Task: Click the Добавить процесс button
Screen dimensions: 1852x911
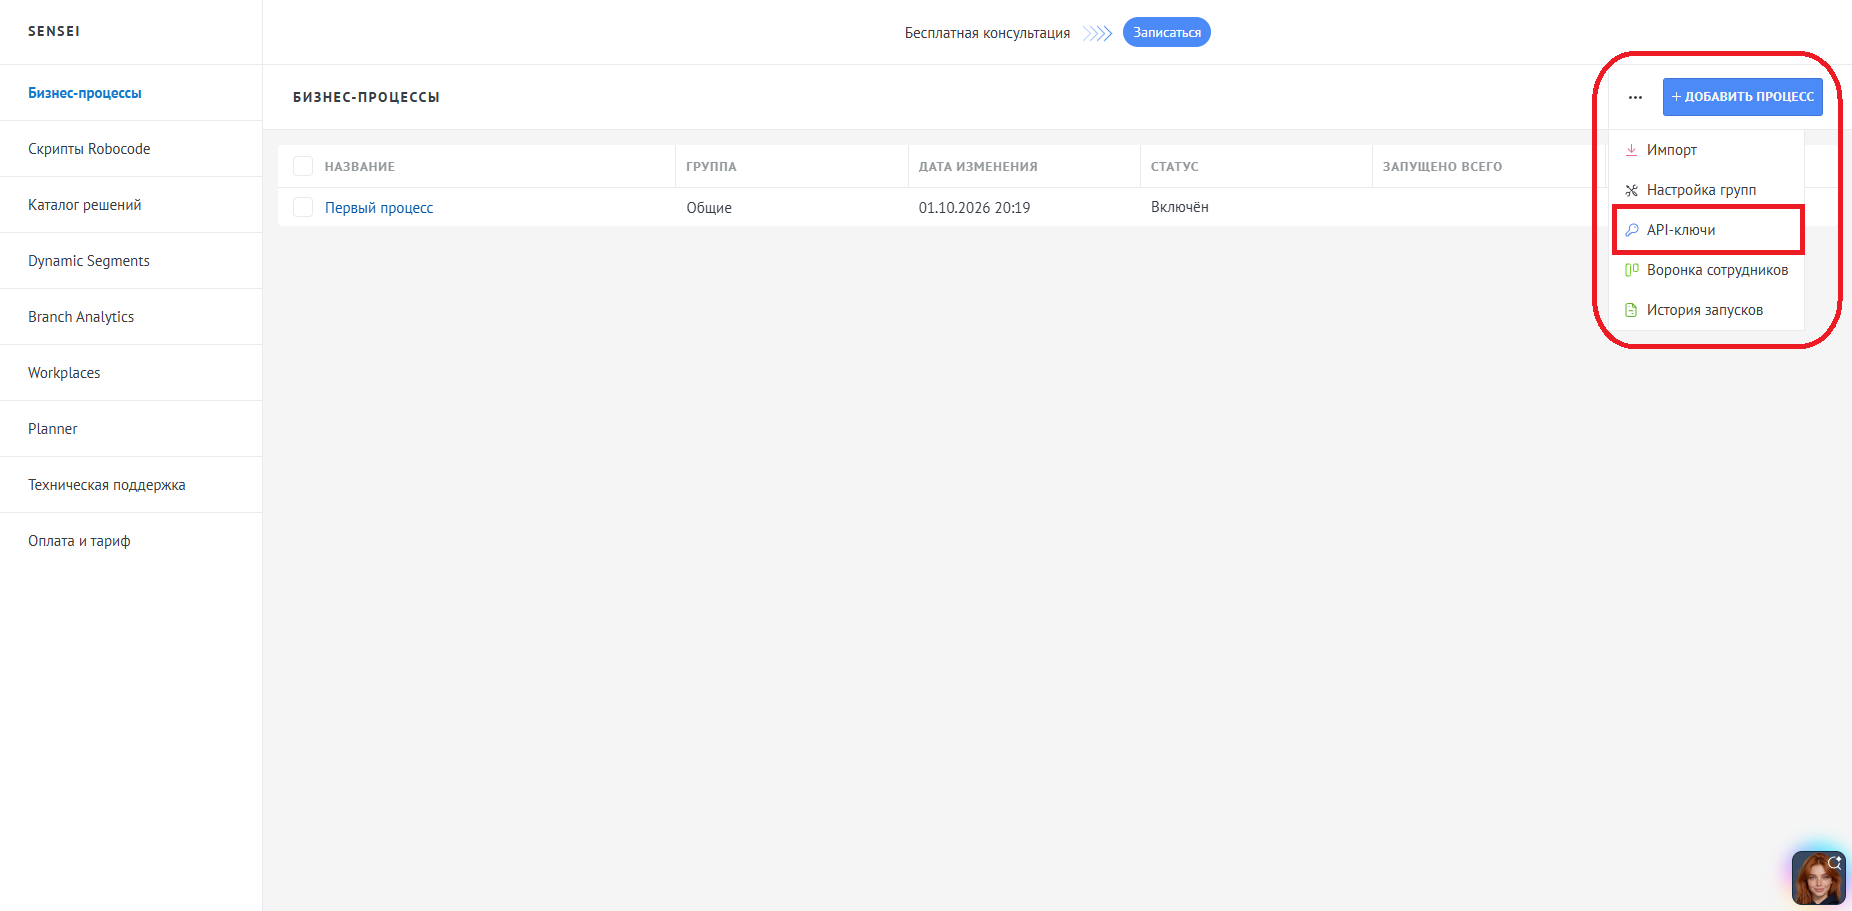Action: pyautogui.click(x=1742, y=97)
